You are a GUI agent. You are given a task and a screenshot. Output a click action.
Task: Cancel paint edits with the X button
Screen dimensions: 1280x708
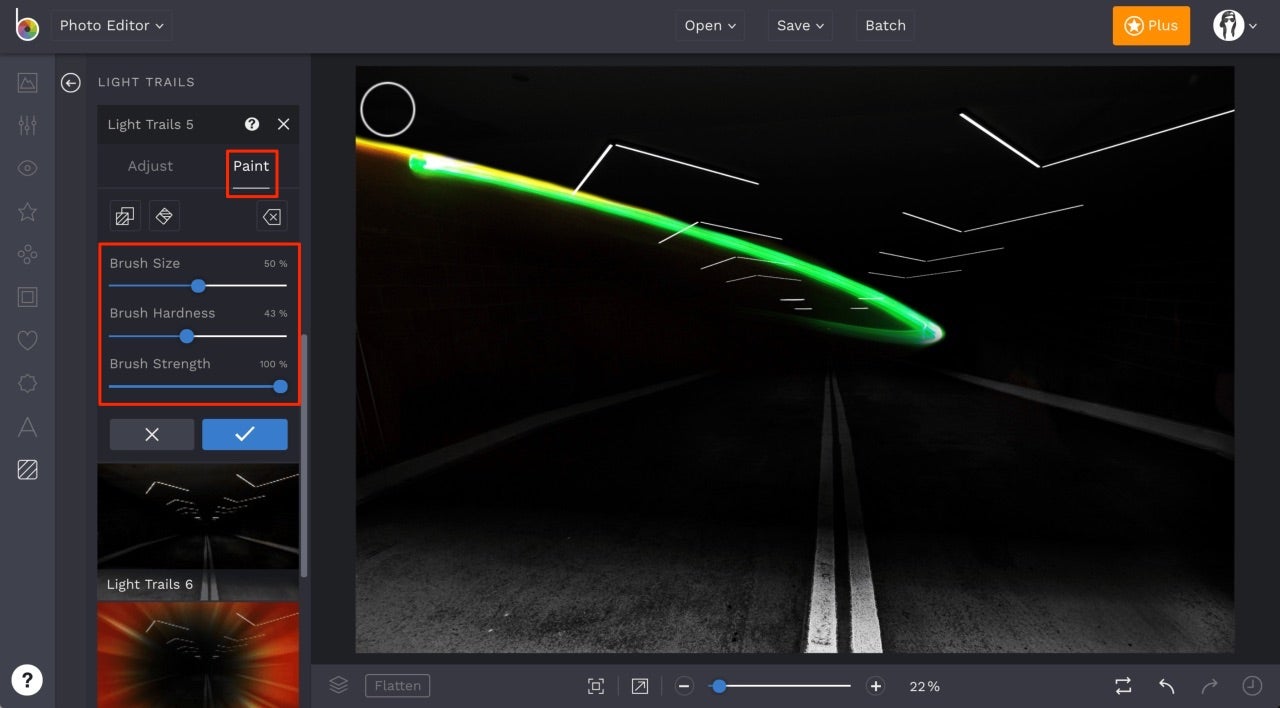pyautogui.click(x=151, y=434)
